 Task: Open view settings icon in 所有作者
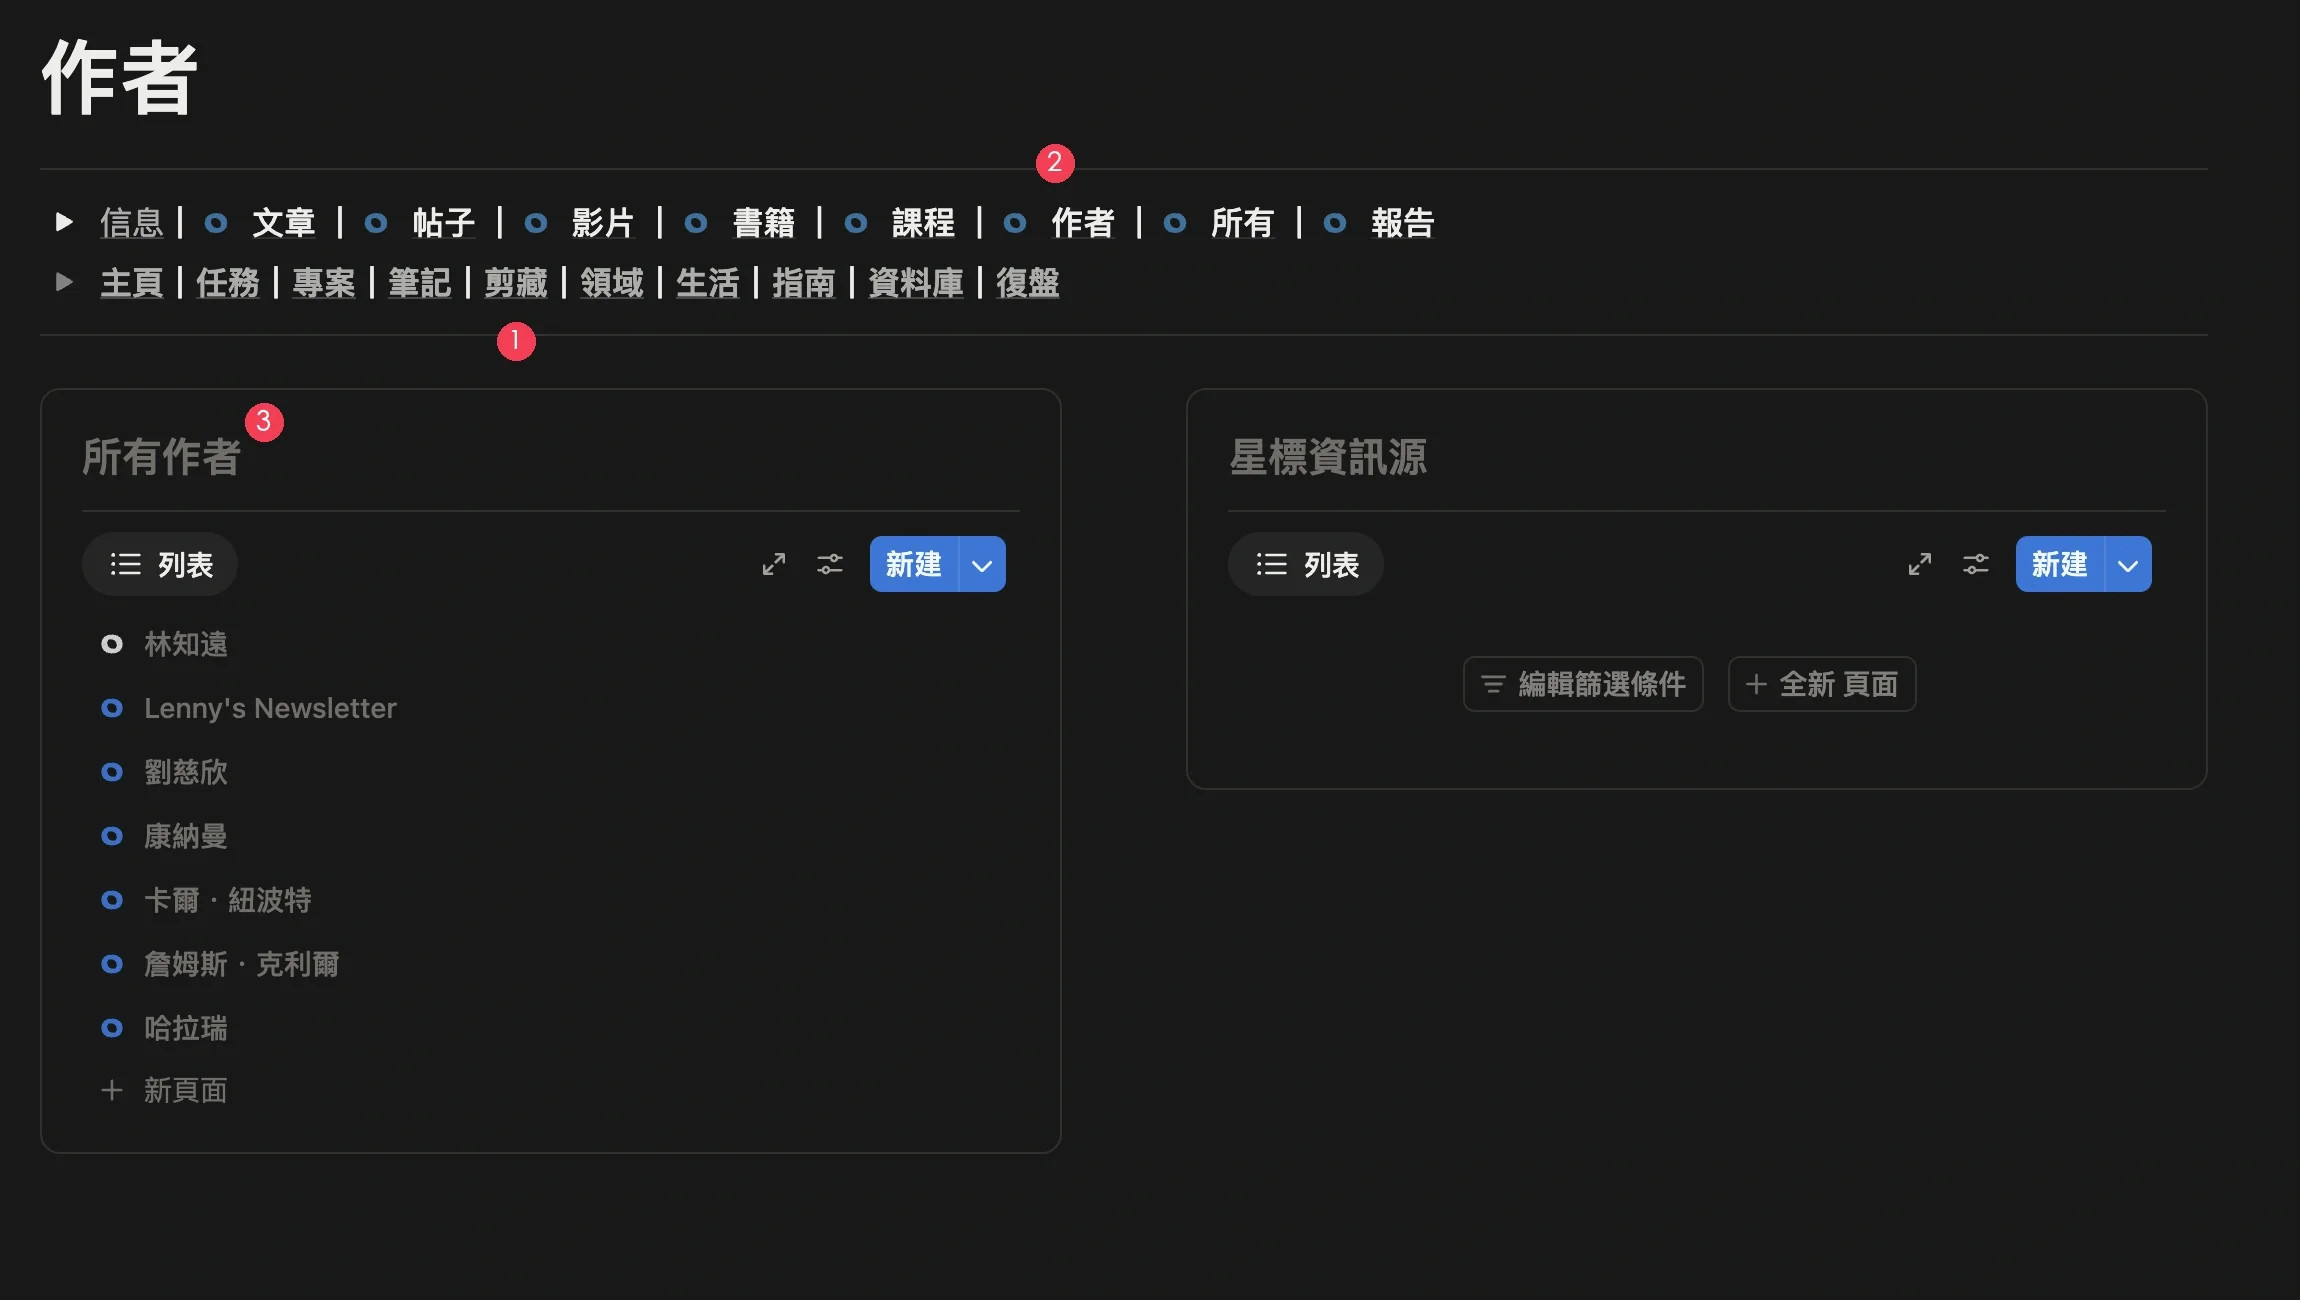(830, 565)
